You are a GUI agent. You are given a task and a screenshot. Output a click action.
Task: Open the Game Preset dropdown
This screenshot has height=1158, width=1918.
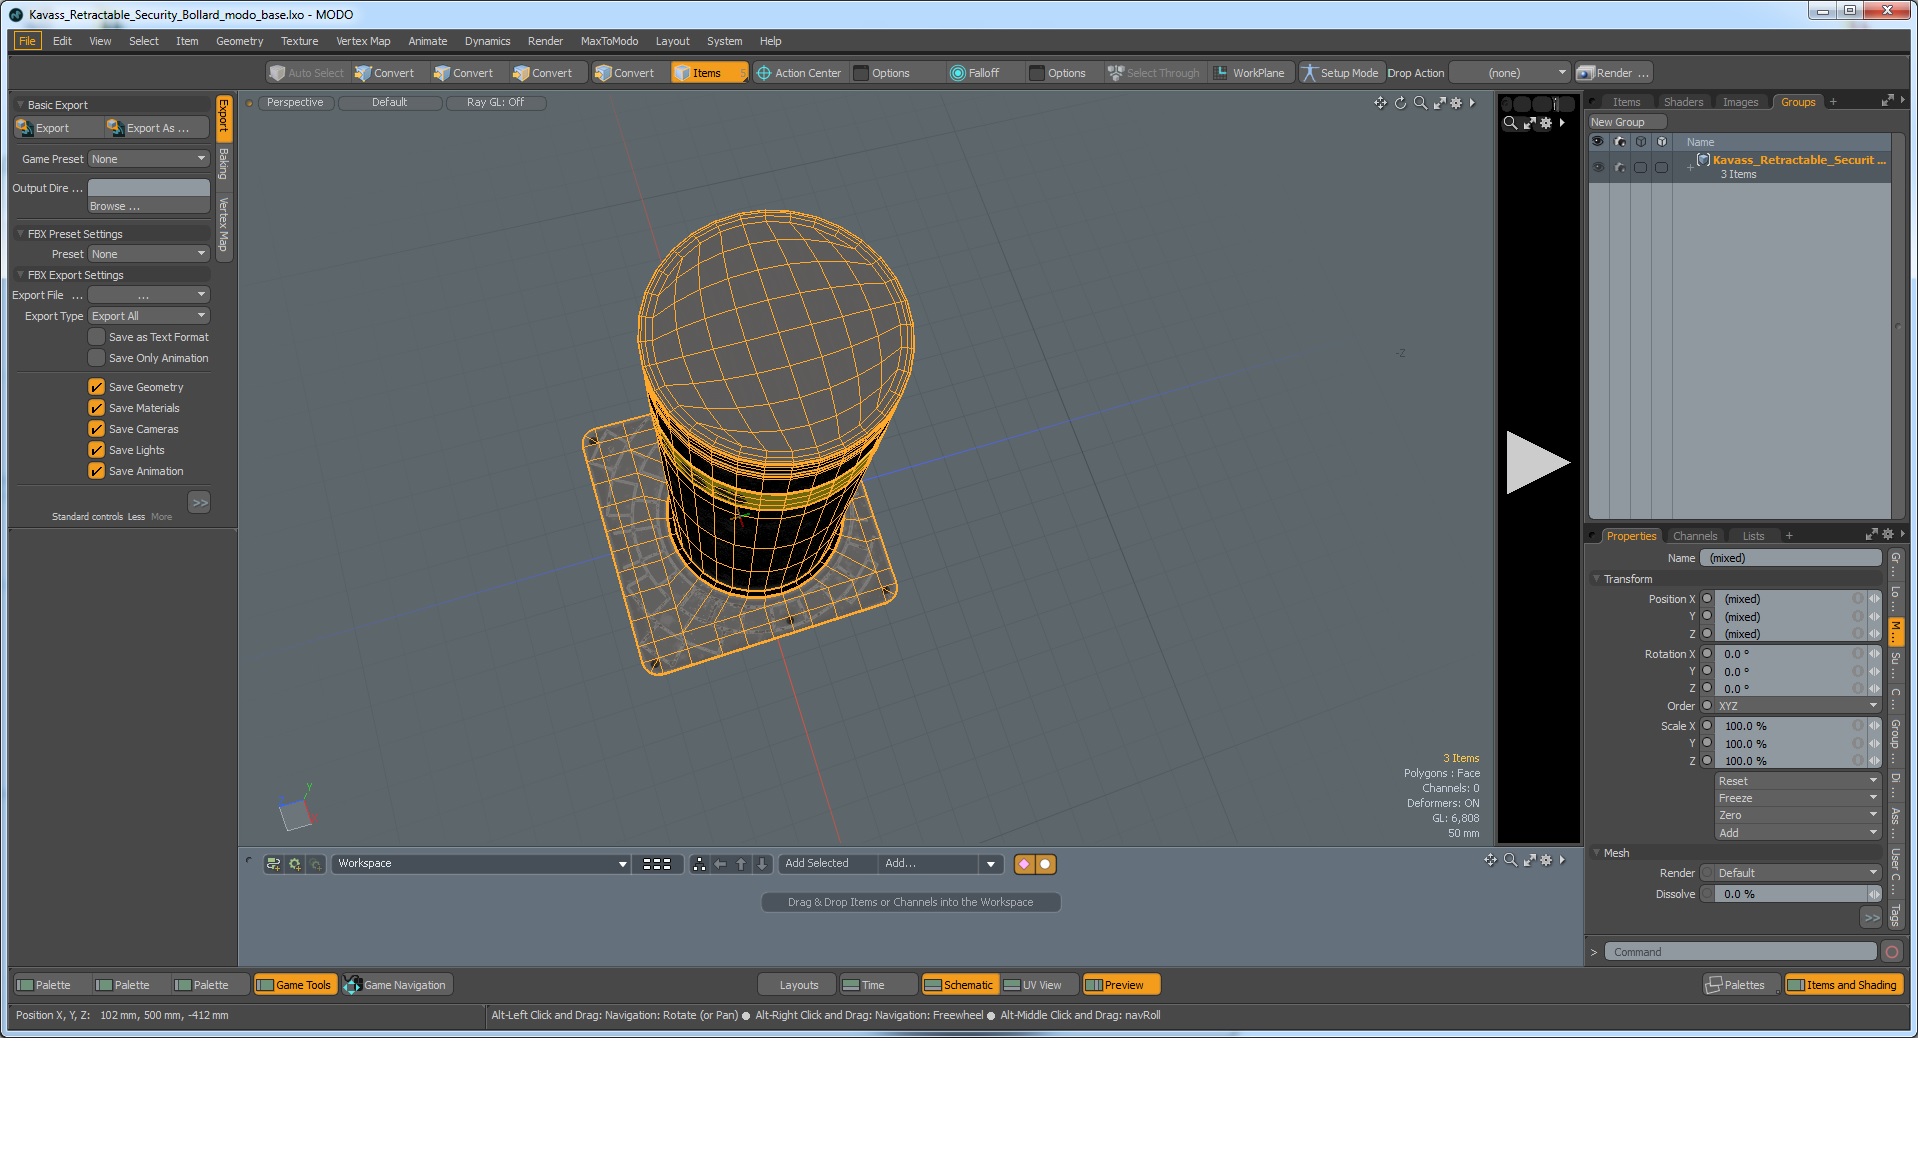pos(148,159)
